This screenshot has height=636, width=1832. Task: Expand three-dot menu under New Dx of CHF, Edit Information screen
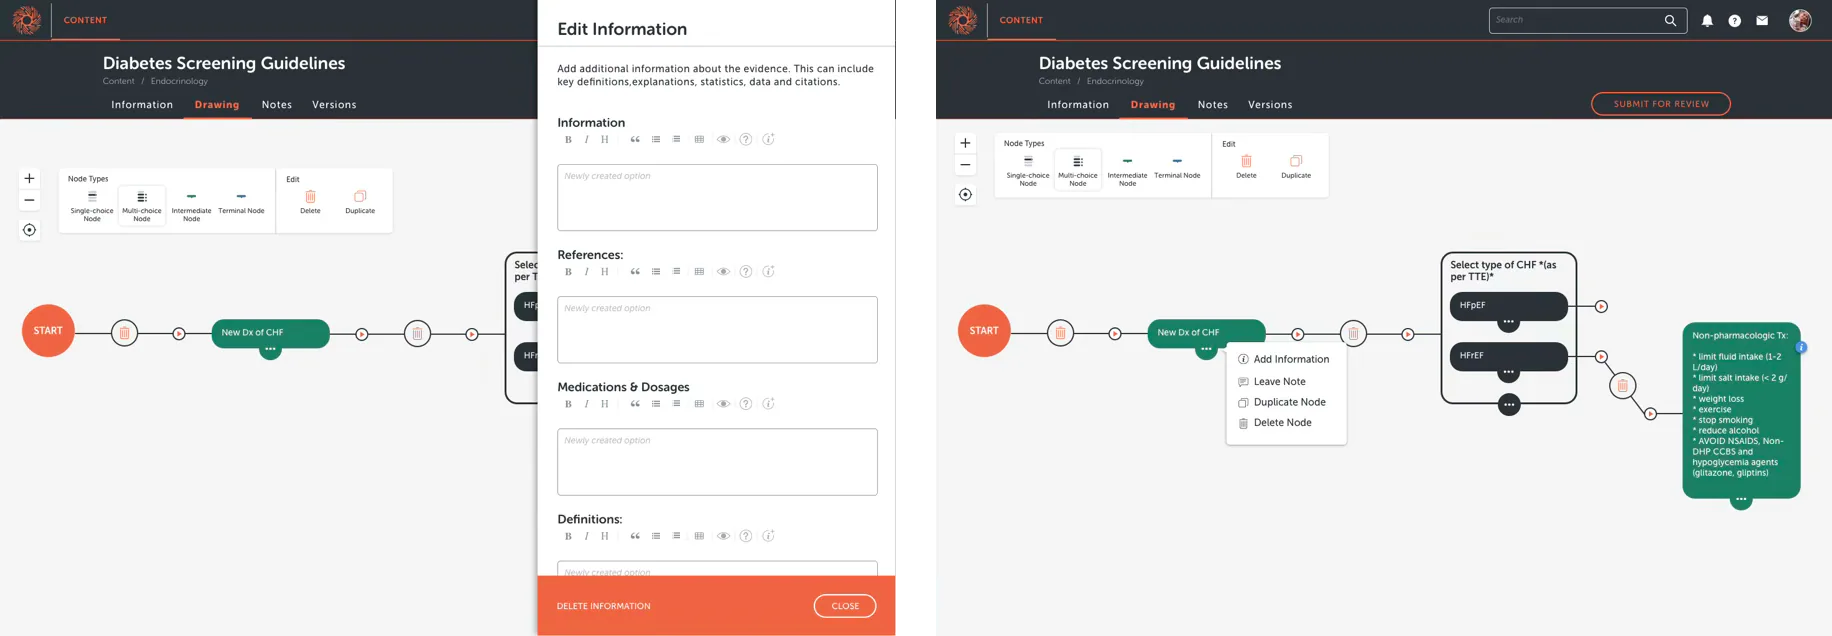click(x=270, y=349)
